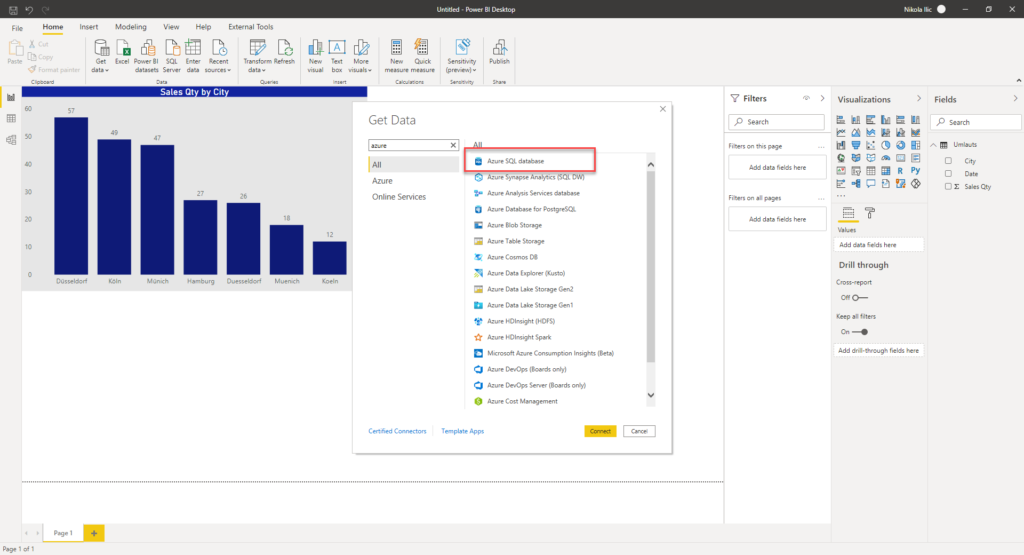Screen dimensions: 1024x555
Task: Toggle the Keep all filters switch
Action: coord(860,332)
